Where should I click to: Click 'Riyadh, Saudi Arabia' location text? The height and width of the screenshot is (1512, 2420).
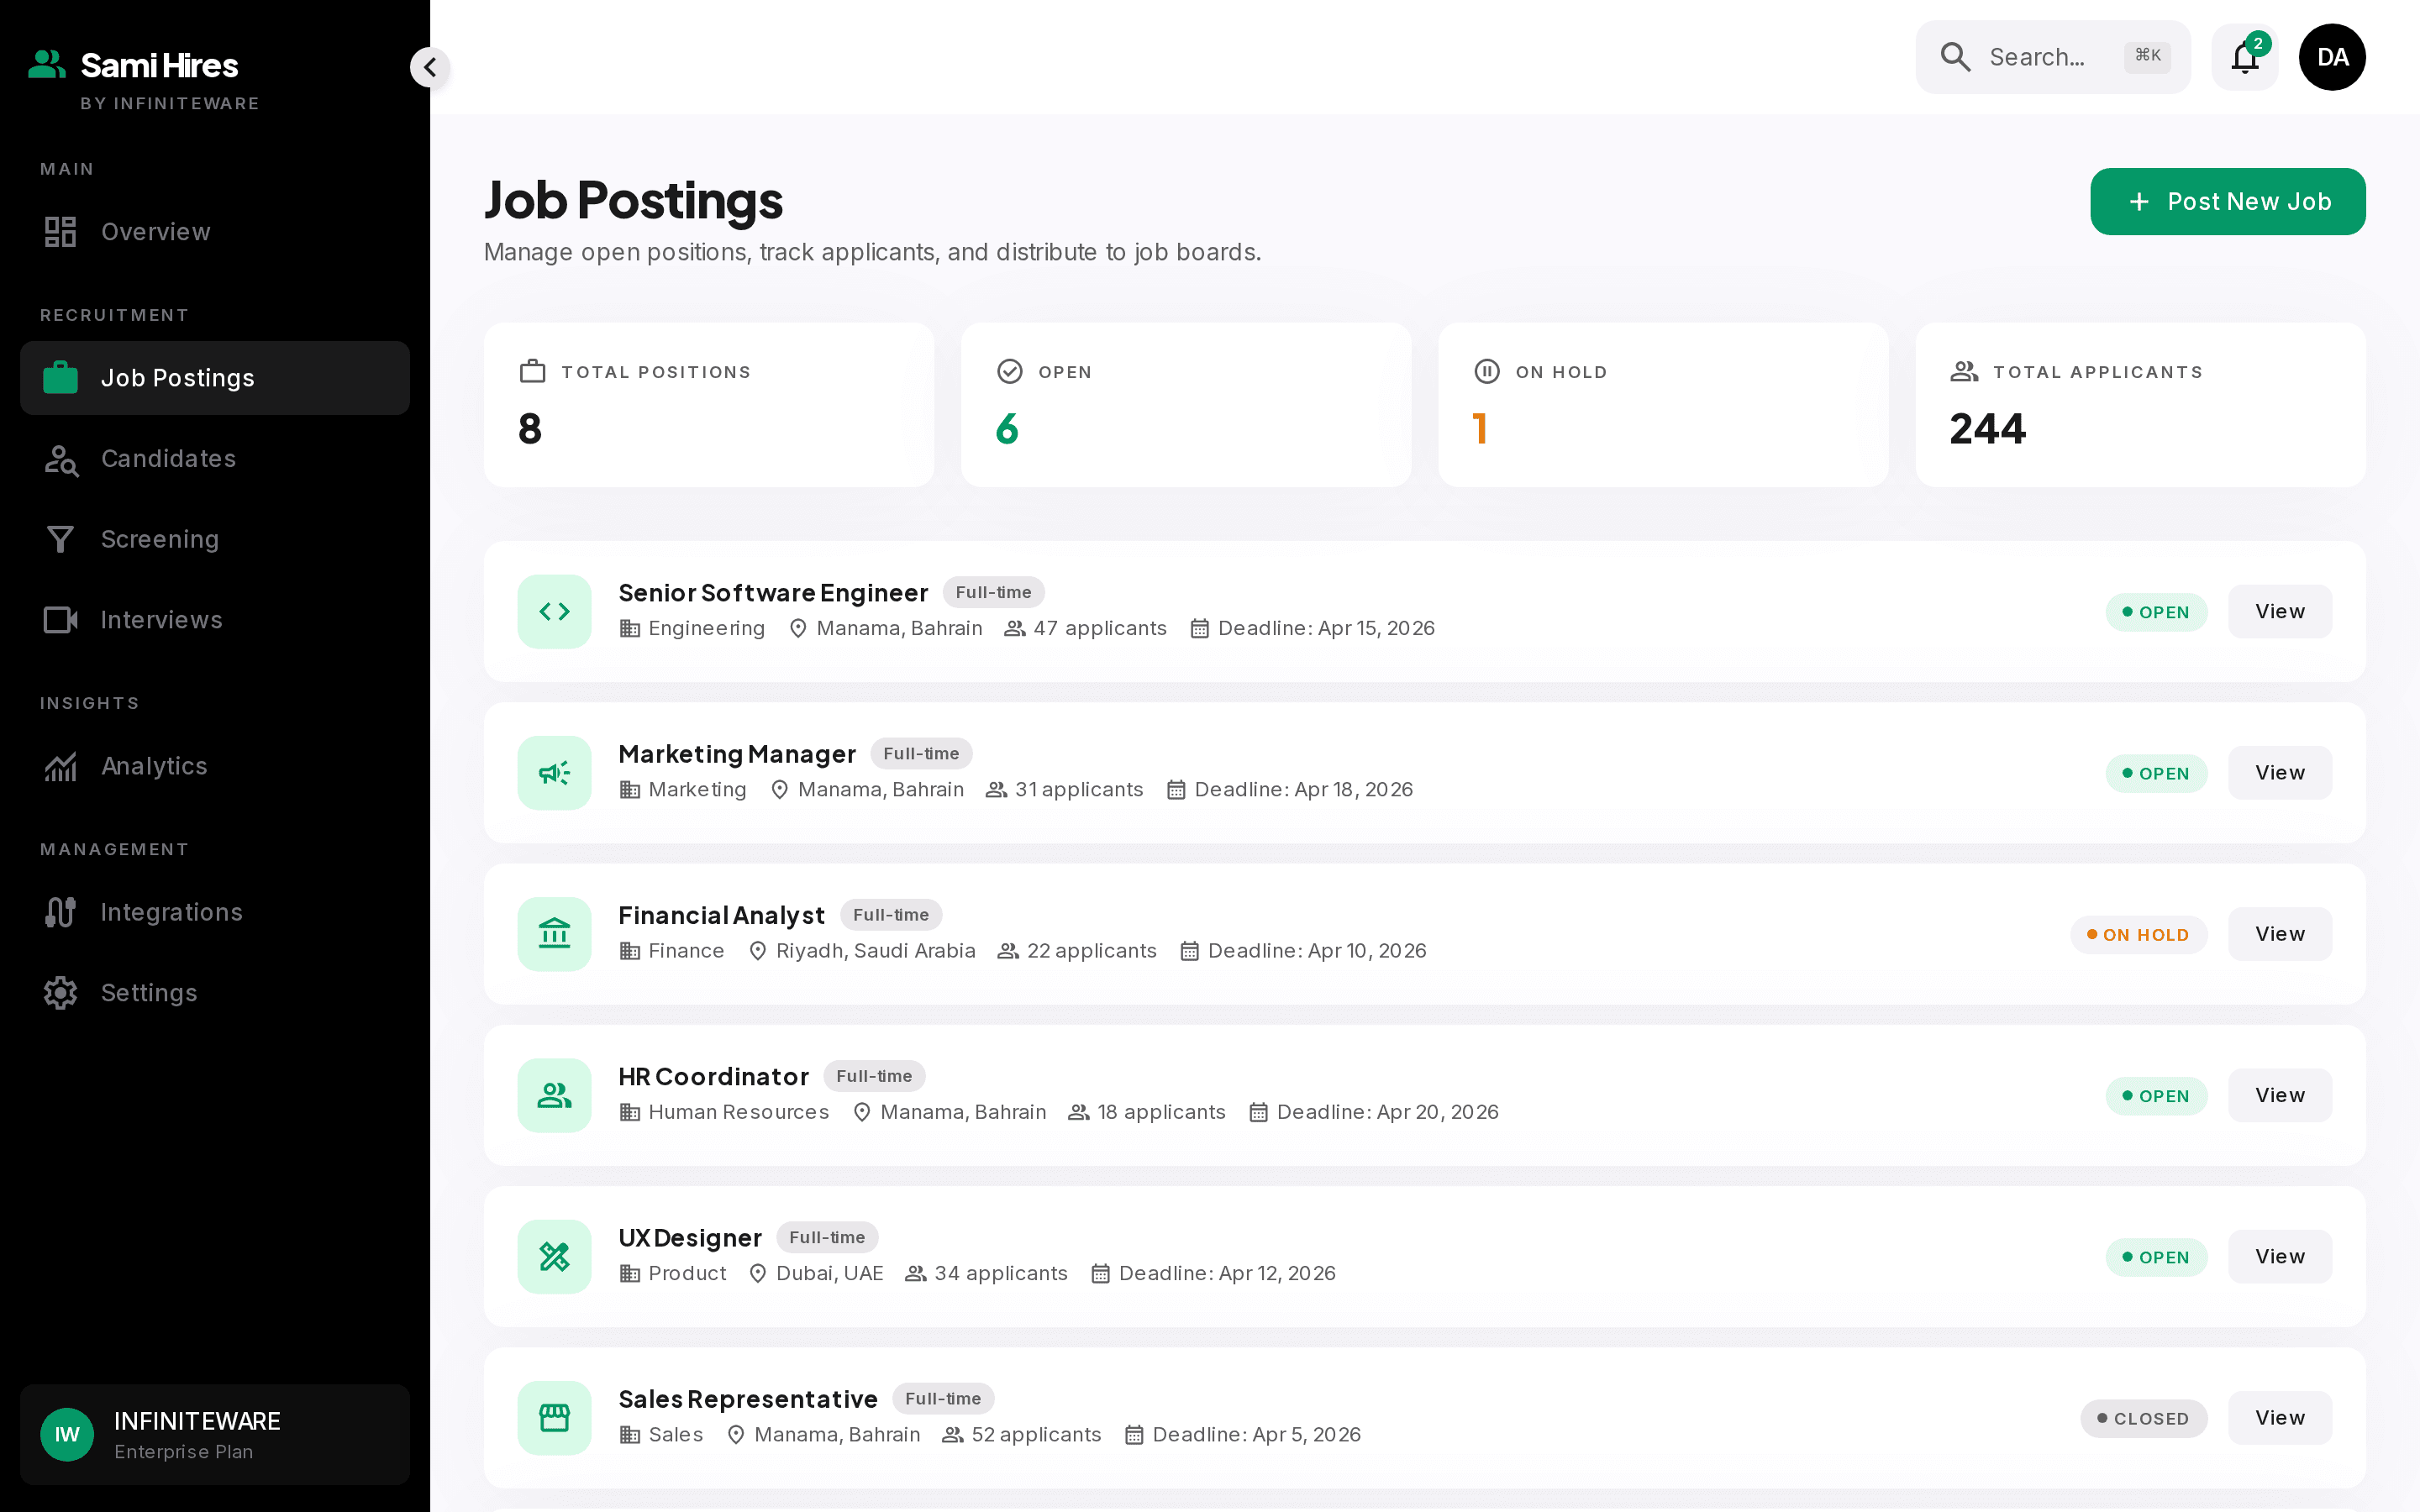[x=875, y=951]
